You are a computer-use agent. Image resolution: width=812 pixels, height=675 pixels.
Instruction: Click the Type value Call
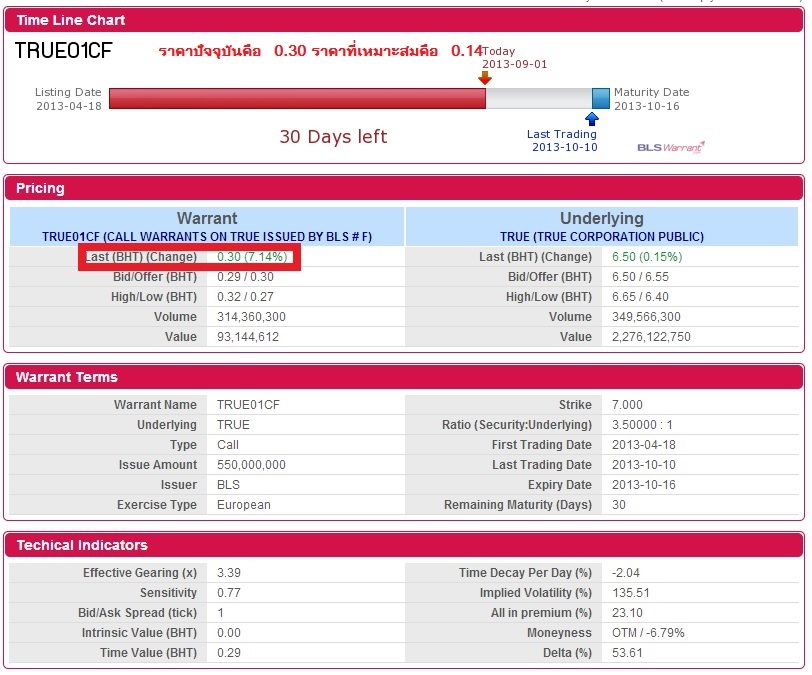(228, 444)
